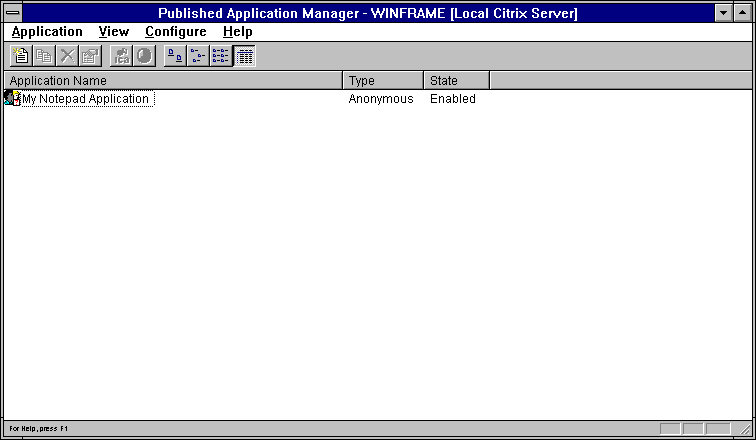
Task: Click the My Notepad Application row icon
Action: [x=12, y=98]
